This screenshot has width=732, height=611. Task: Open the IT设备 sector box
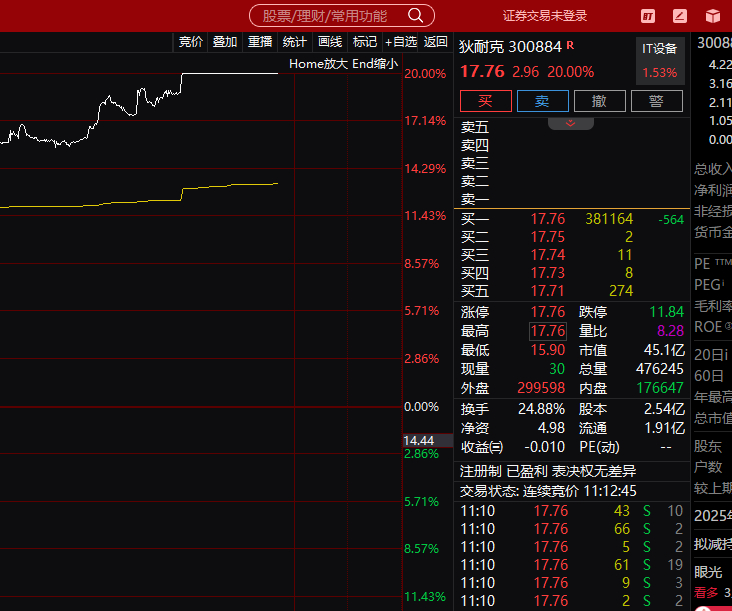(x=659, y=60)
